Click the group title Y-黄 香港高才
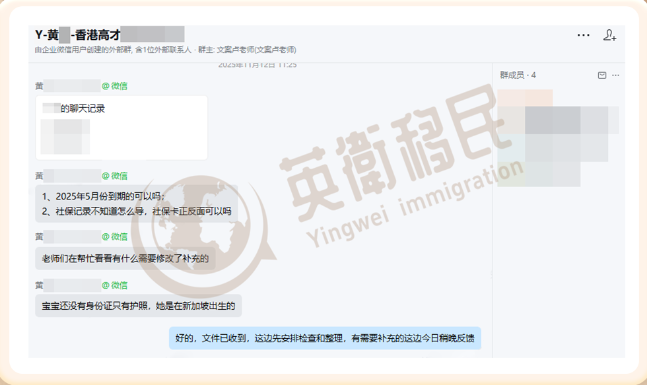The width and height of the screenshot is (647, 385). coord(110,35)
